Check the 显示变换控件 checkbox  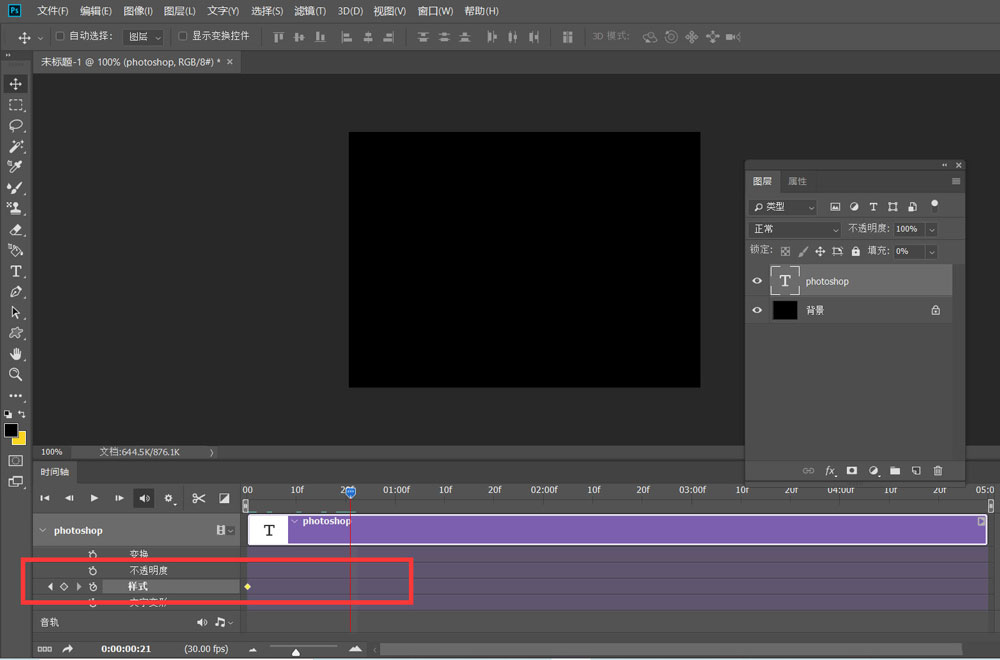point(182,37)
